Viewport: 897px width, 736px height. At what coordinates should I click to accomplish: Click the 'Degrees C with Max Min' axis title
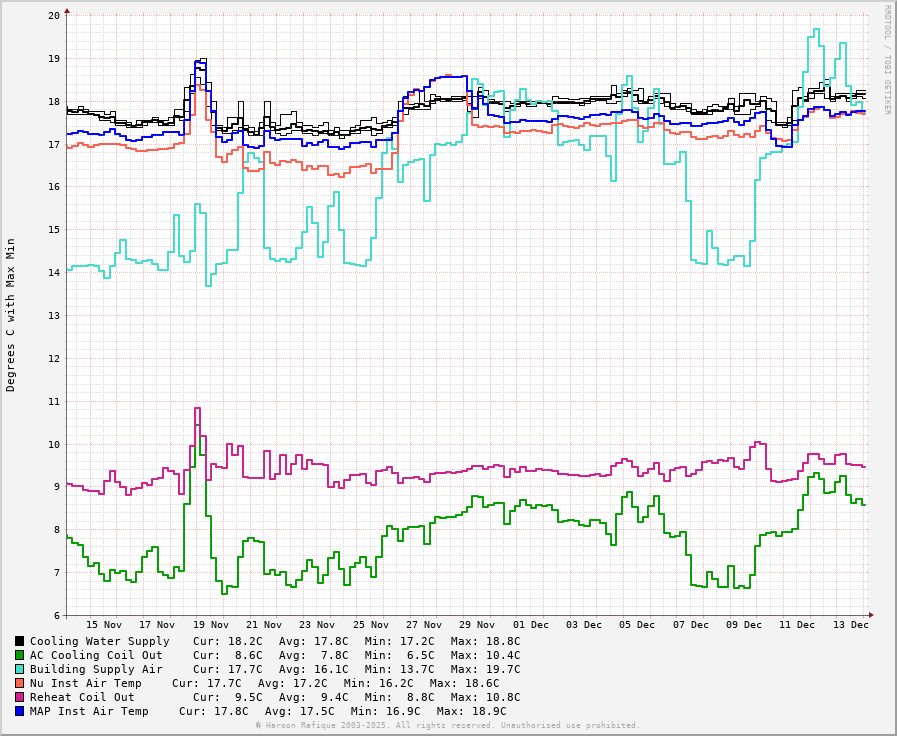tap(11, 314)
